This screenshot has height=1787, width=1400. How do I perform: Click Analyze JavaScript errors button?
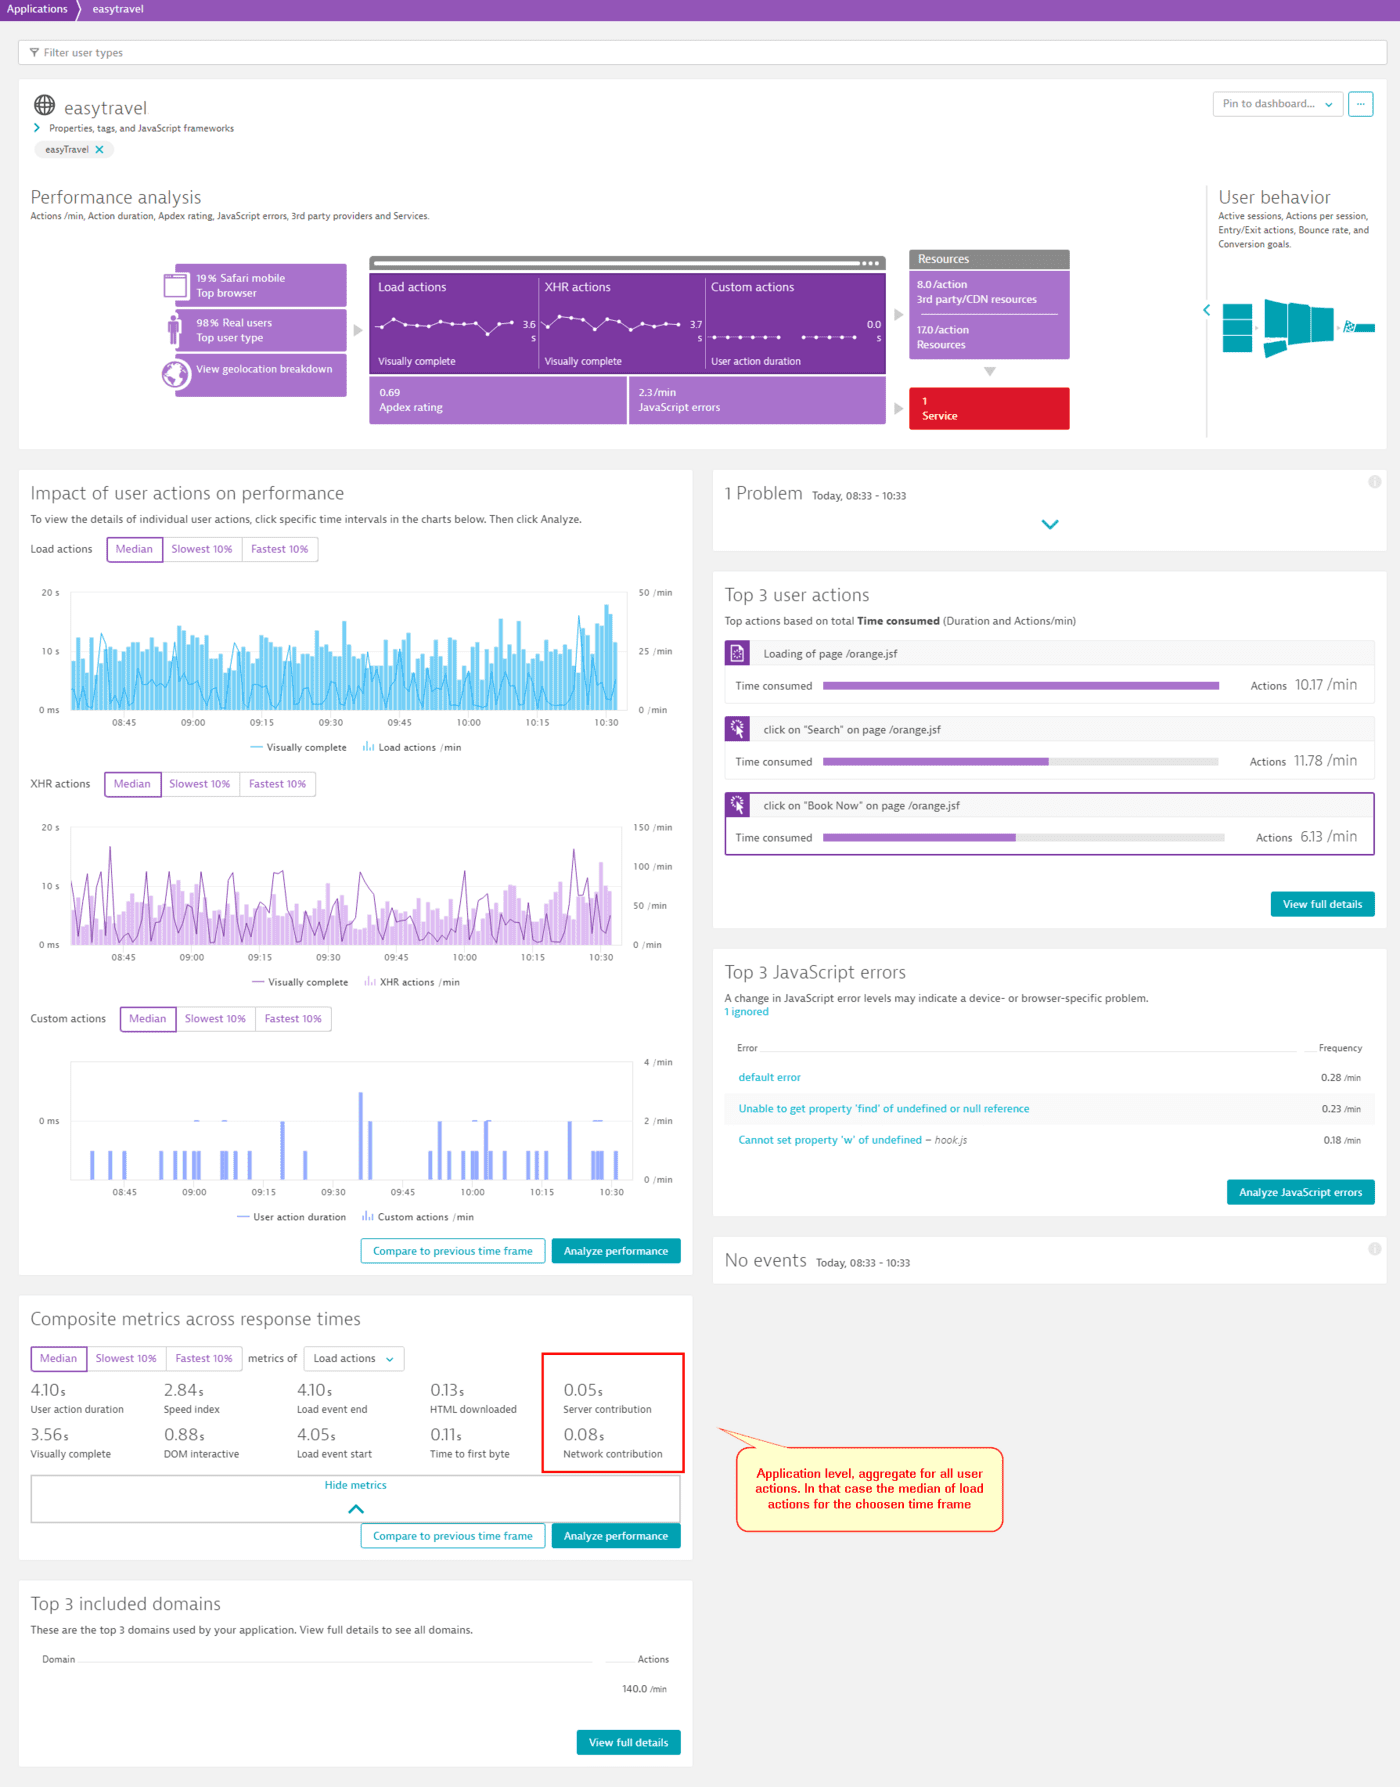click(x=1300, y=1192)
